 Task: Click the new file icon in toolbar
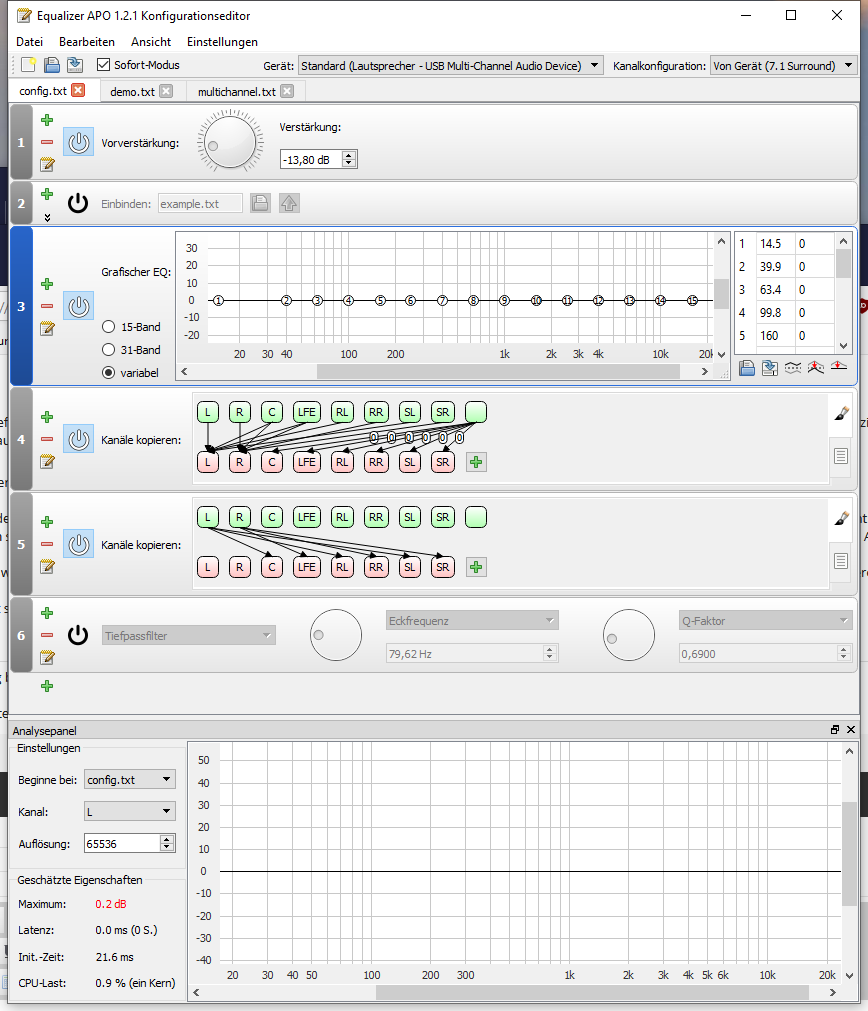pyautogui.click(x=29, y=65)
